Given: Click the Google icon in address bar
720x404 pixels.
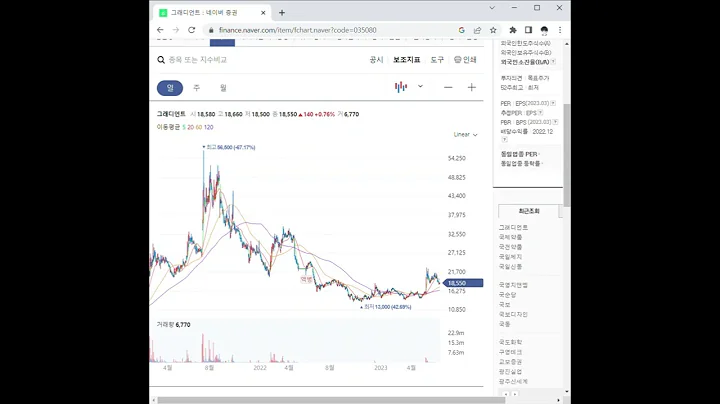Looking at the screenshot, I should click(461, 30).
